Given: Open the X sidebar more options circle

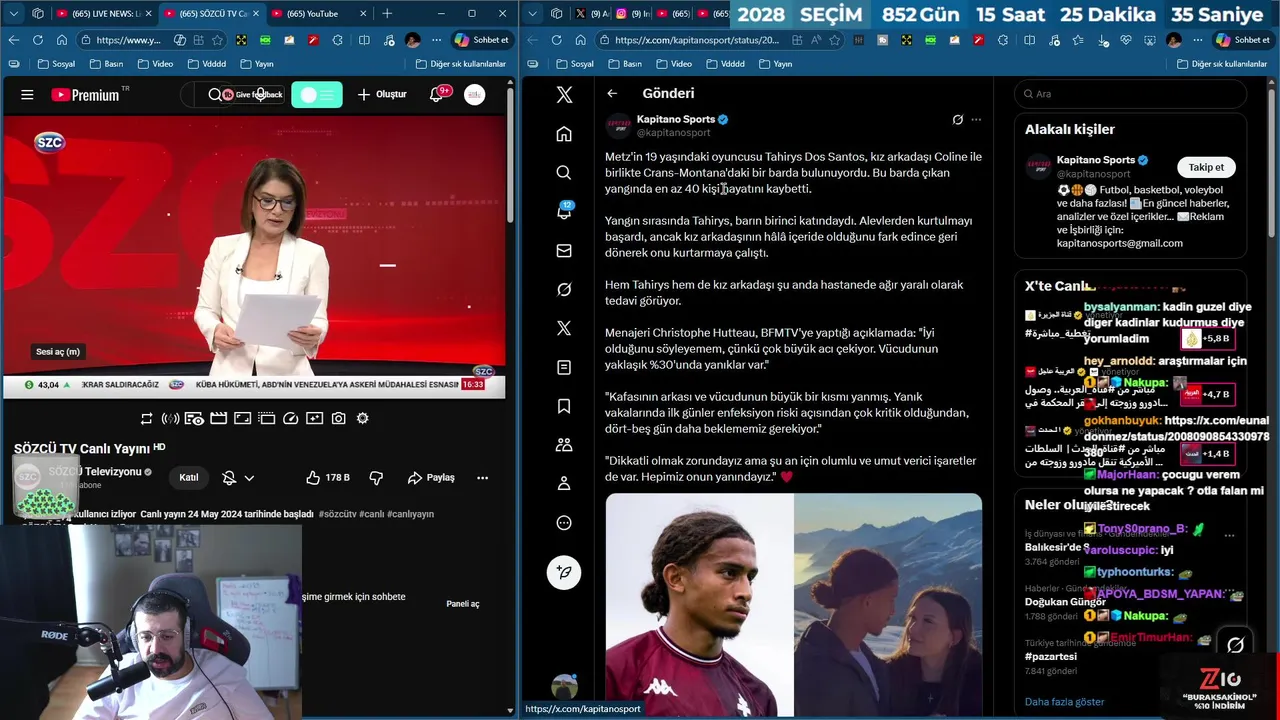Looking at the screenshot, I should 564,523.
